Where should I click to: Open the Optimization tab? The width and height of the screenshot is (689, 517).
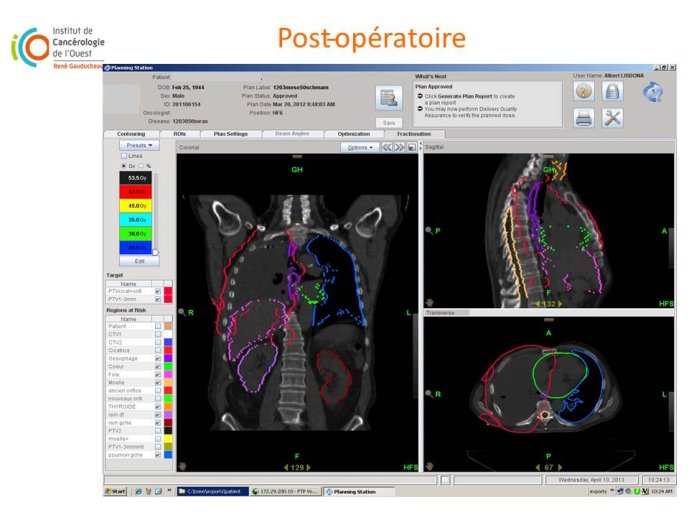354,134
